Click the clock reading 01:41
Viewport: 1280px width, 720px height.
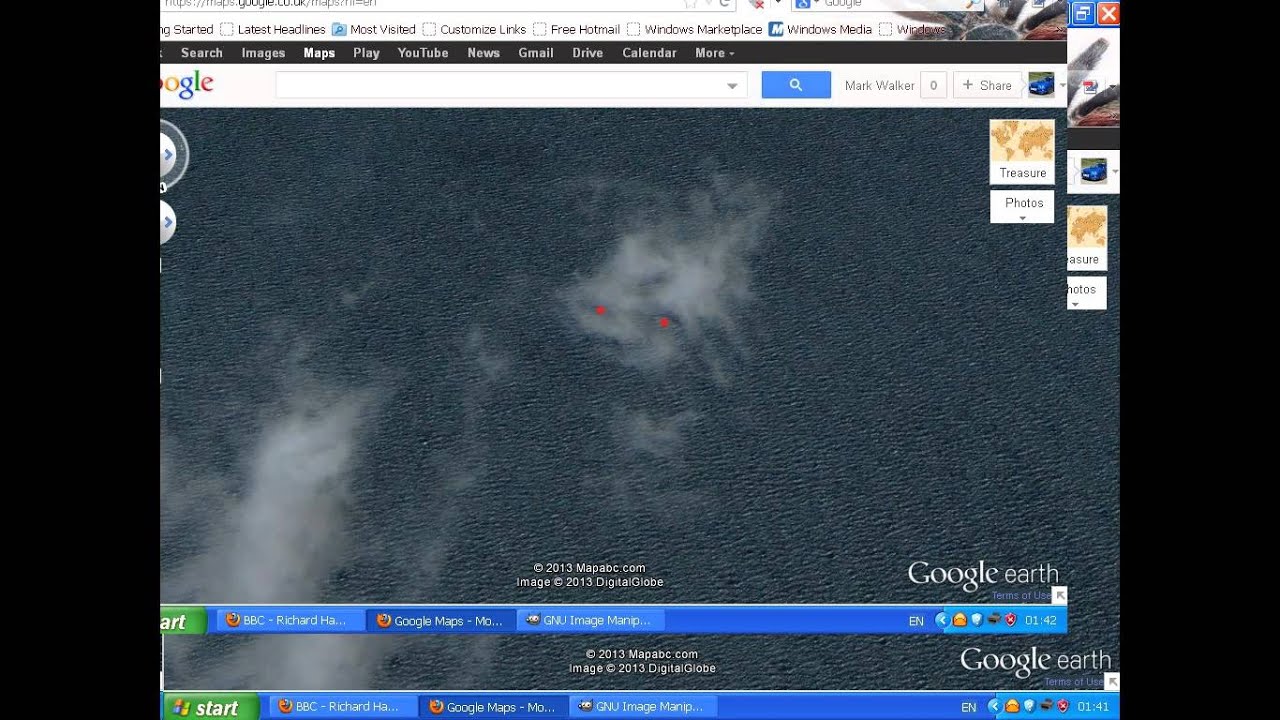tap(1094, 707)
